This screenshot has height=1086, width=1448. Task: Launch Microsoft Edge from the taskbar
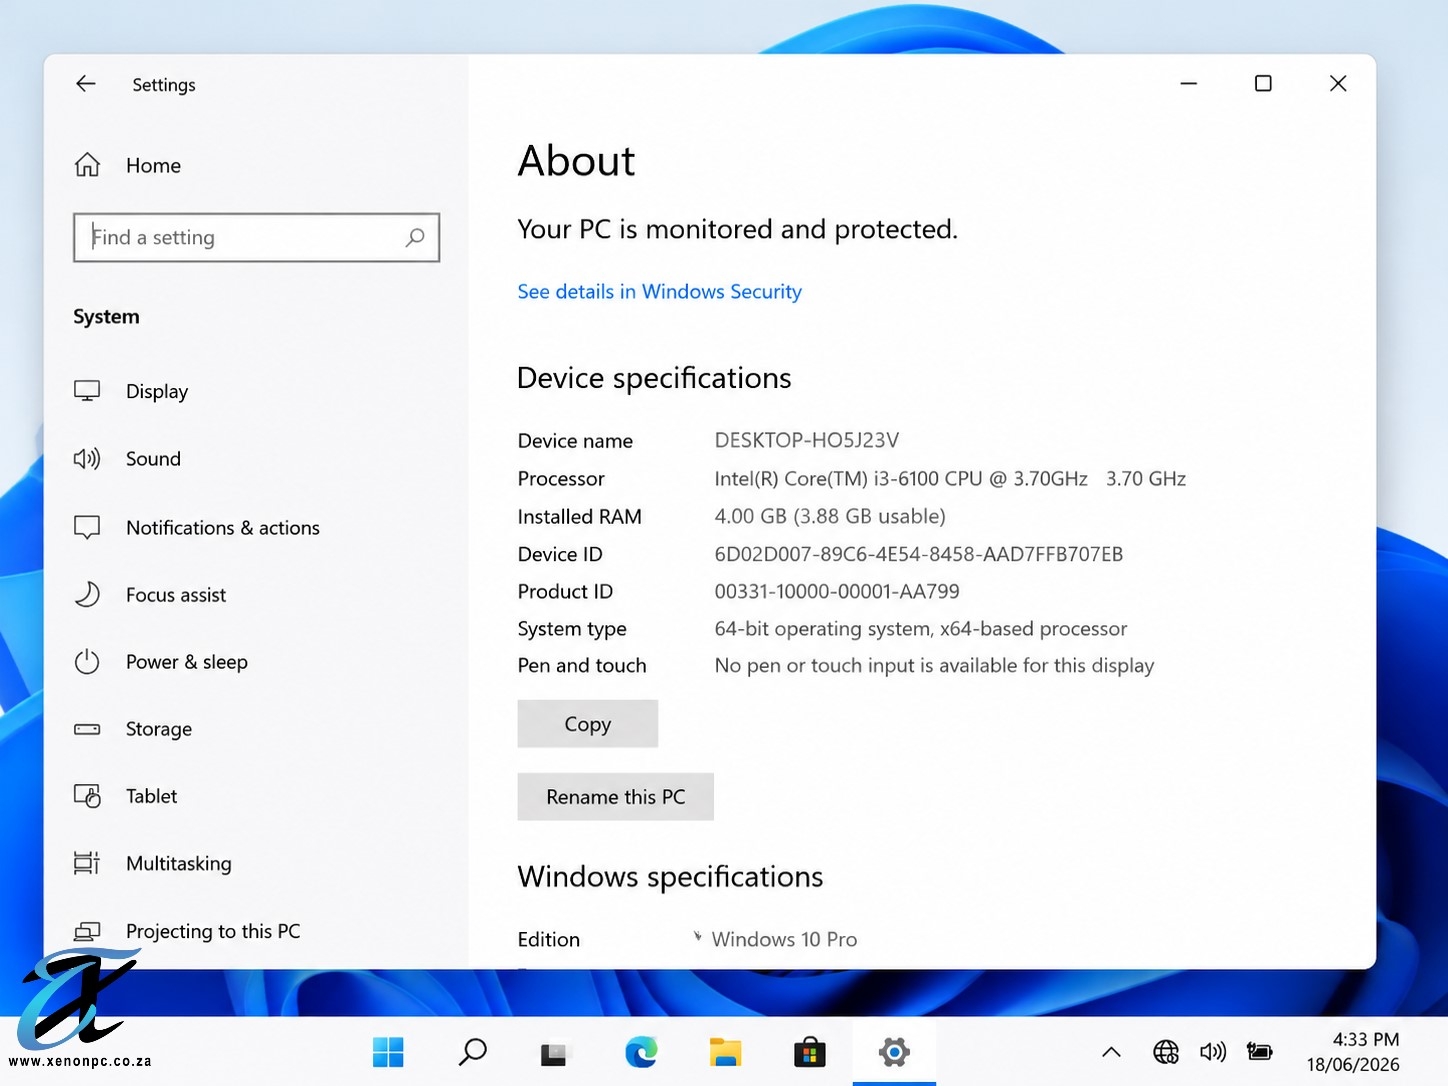click(641, 1052)
